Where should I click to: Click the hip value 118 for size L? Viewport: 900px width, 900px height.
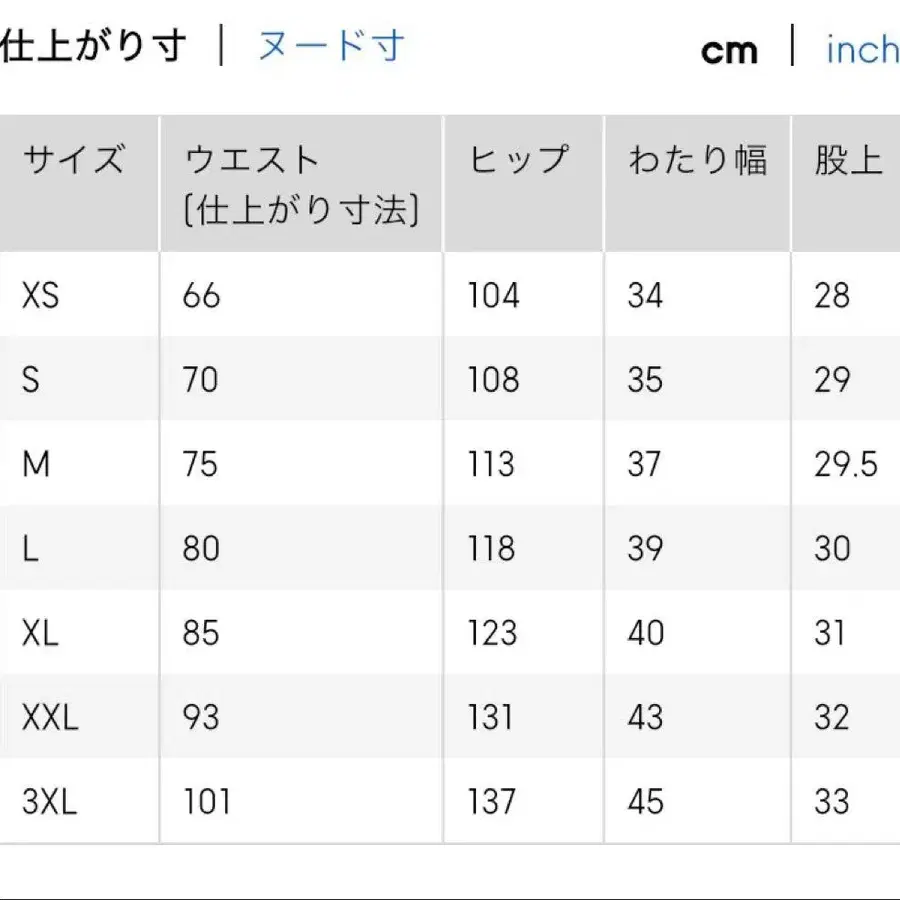click(x=491, y=548)
